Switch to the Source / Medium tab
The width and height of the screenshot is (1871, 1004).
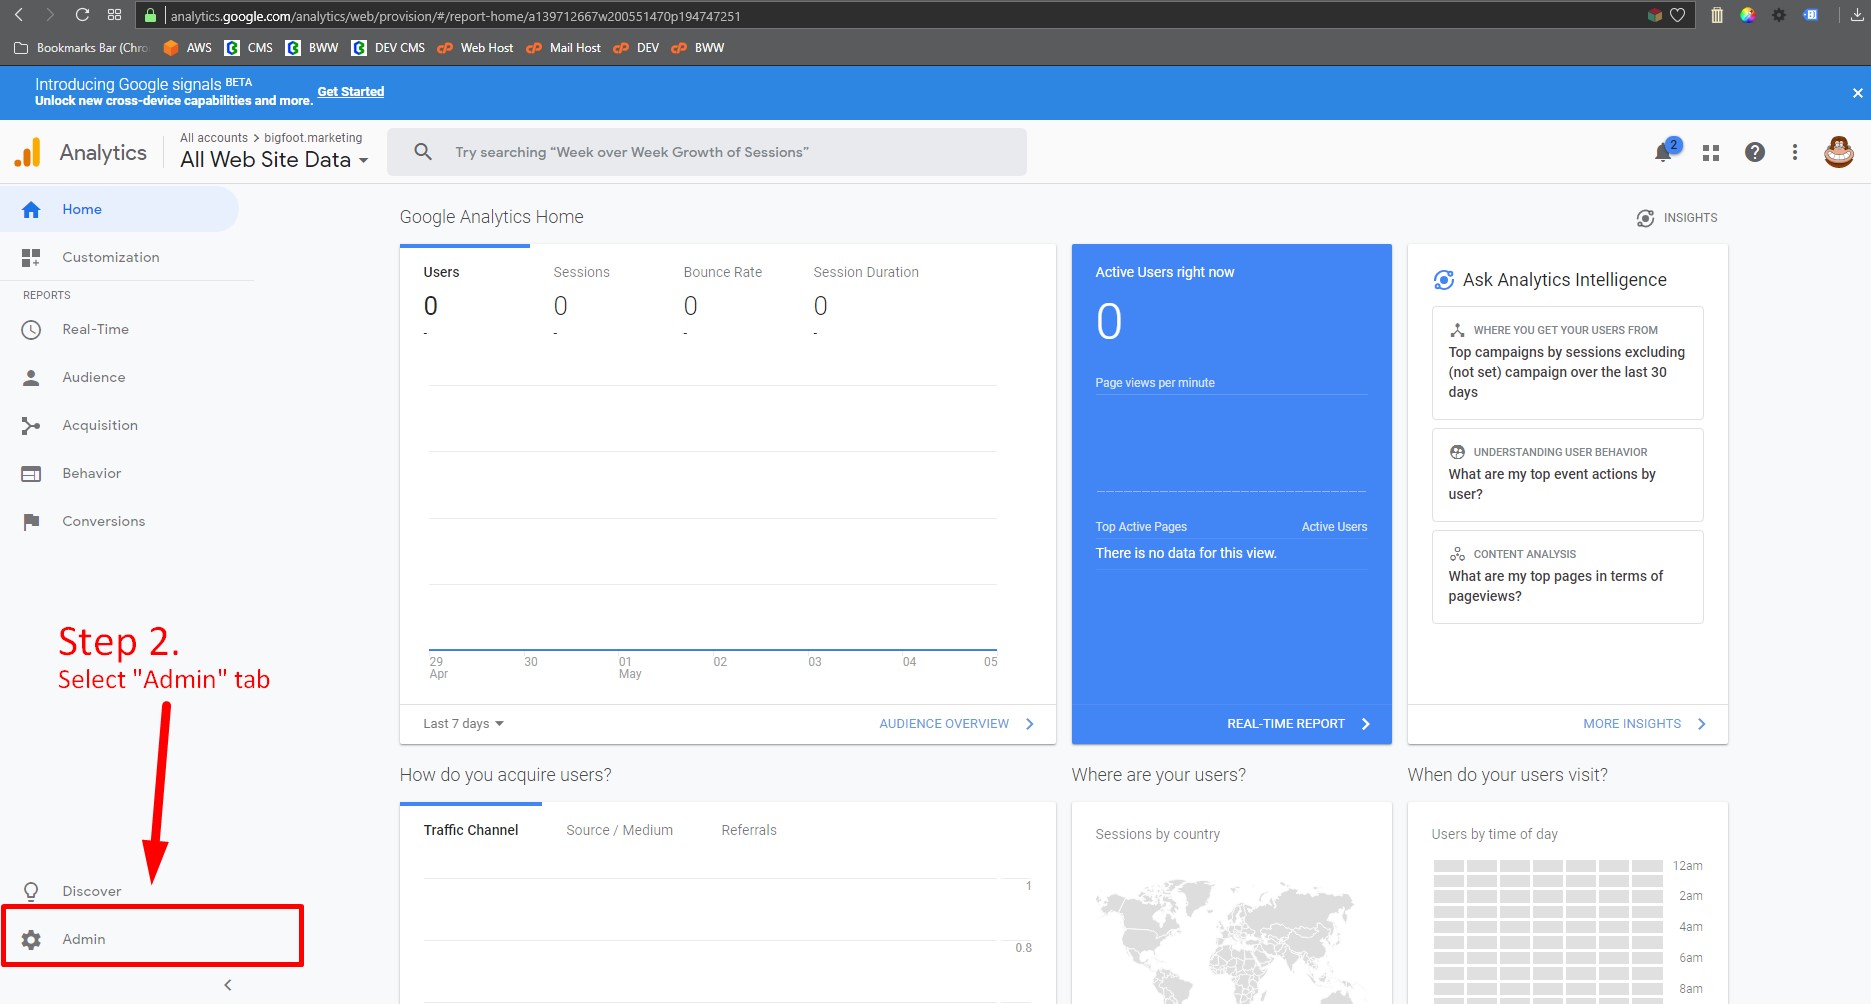(619, 829)
